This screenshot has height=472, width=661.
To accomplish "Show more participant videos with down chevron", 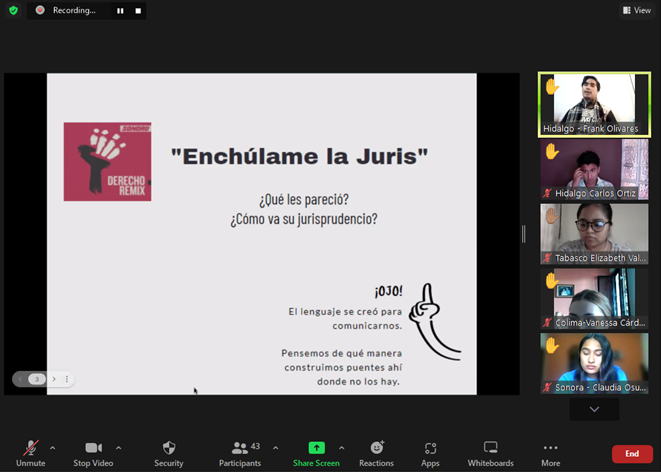I will [594, 409].
